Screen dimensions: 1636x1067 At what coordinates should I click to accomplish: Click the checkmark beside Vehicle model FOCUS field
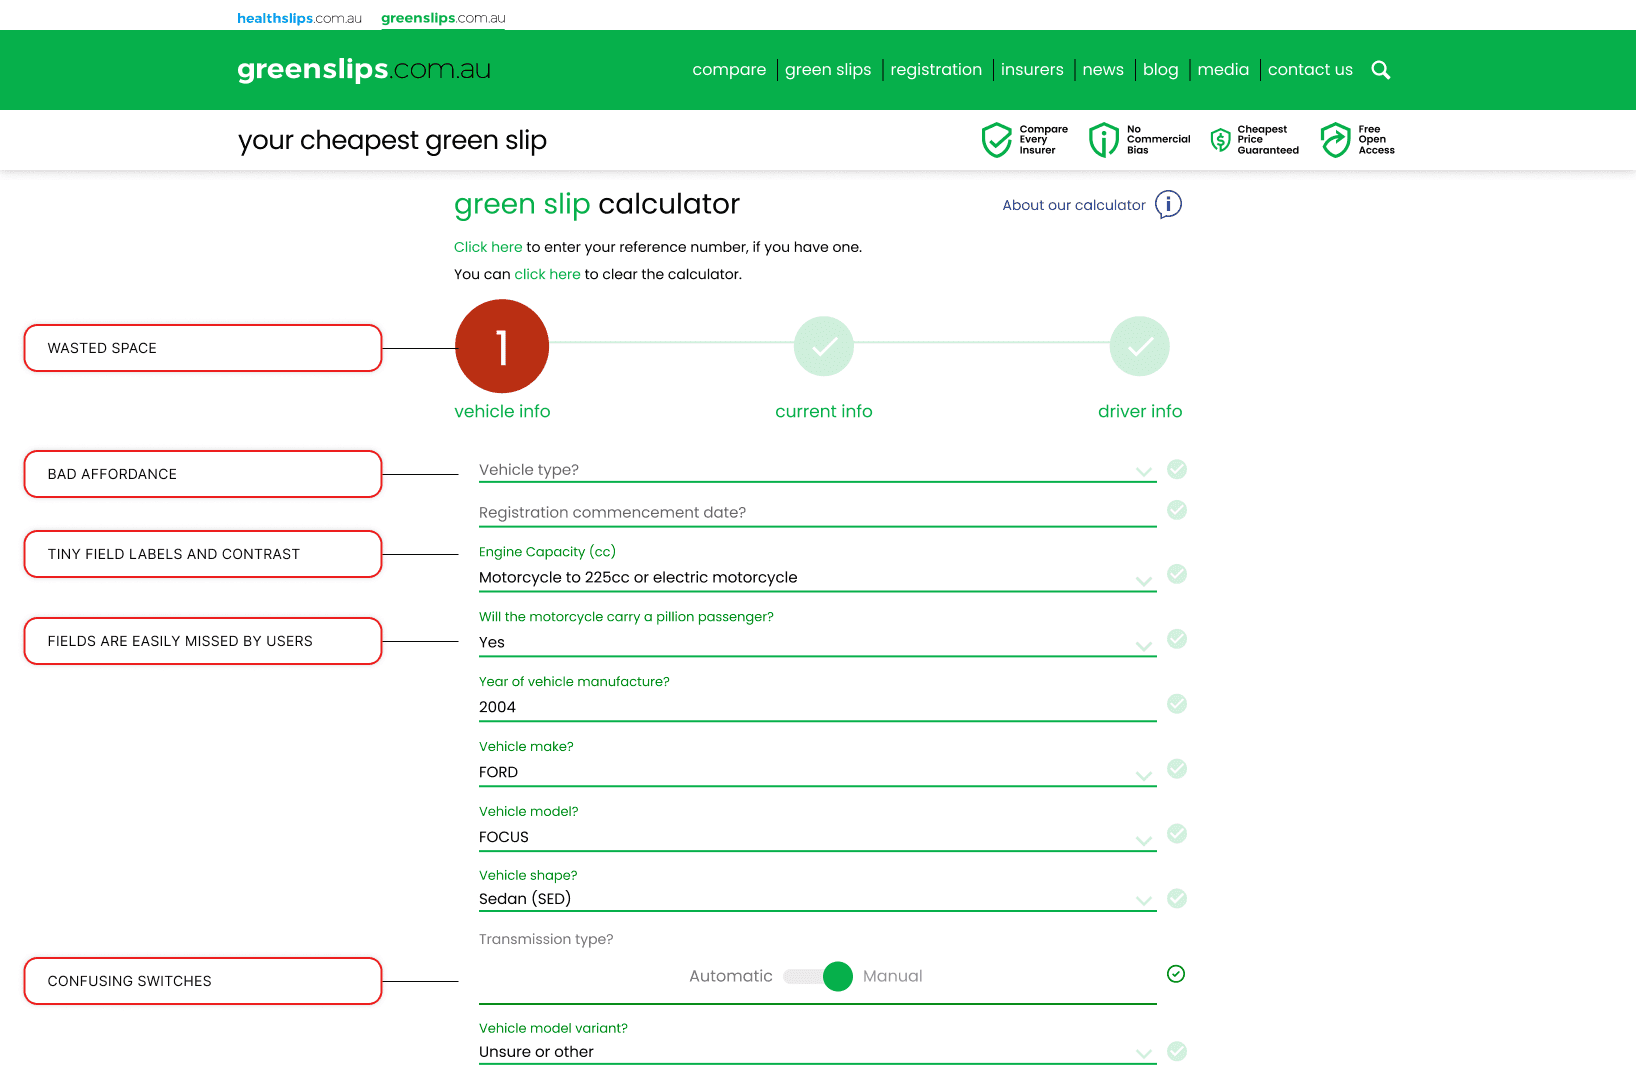[1177, 834]
